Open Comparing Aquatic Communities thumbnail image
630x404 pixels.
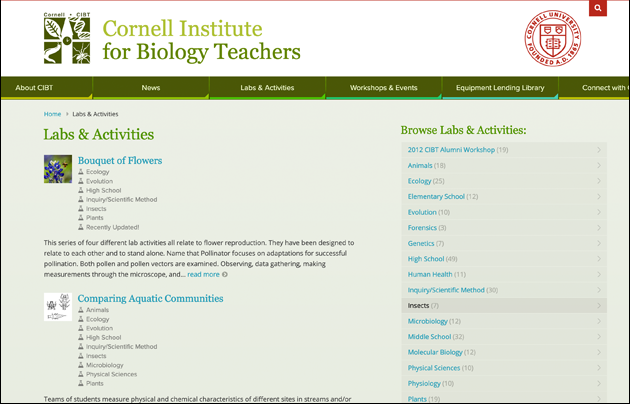point(58,307)
